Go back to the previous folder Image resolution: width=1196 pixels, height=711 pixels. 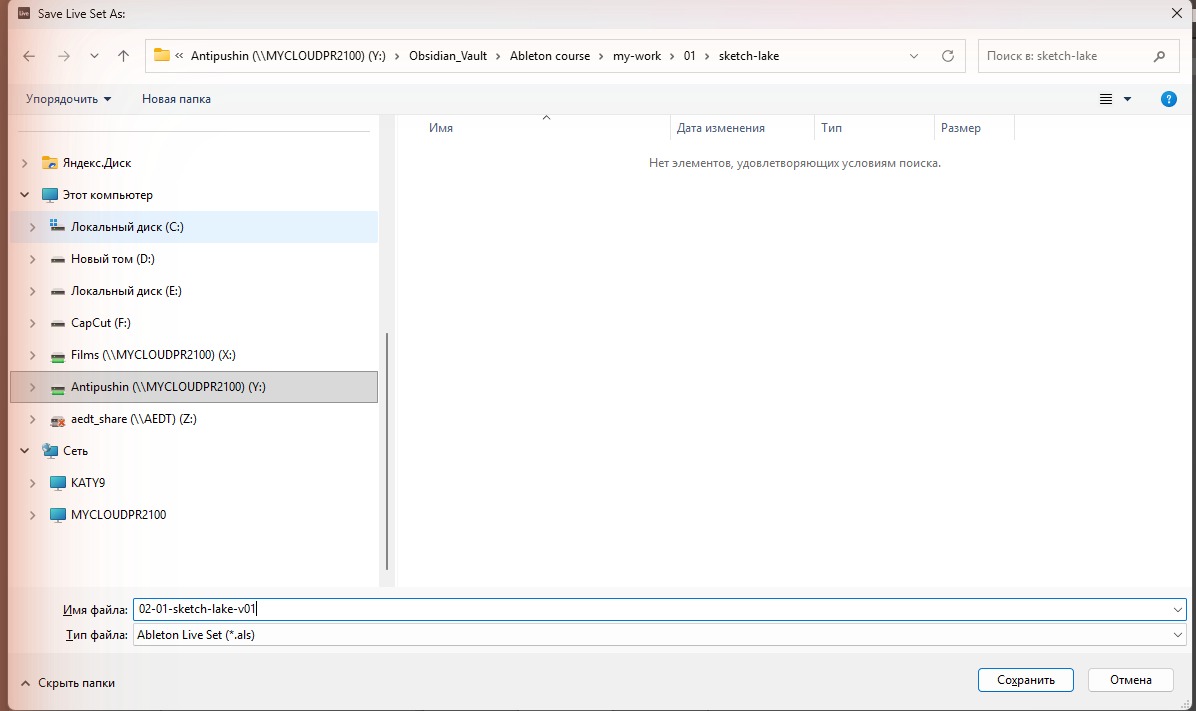pyautogui.click(x=29, y=56)
